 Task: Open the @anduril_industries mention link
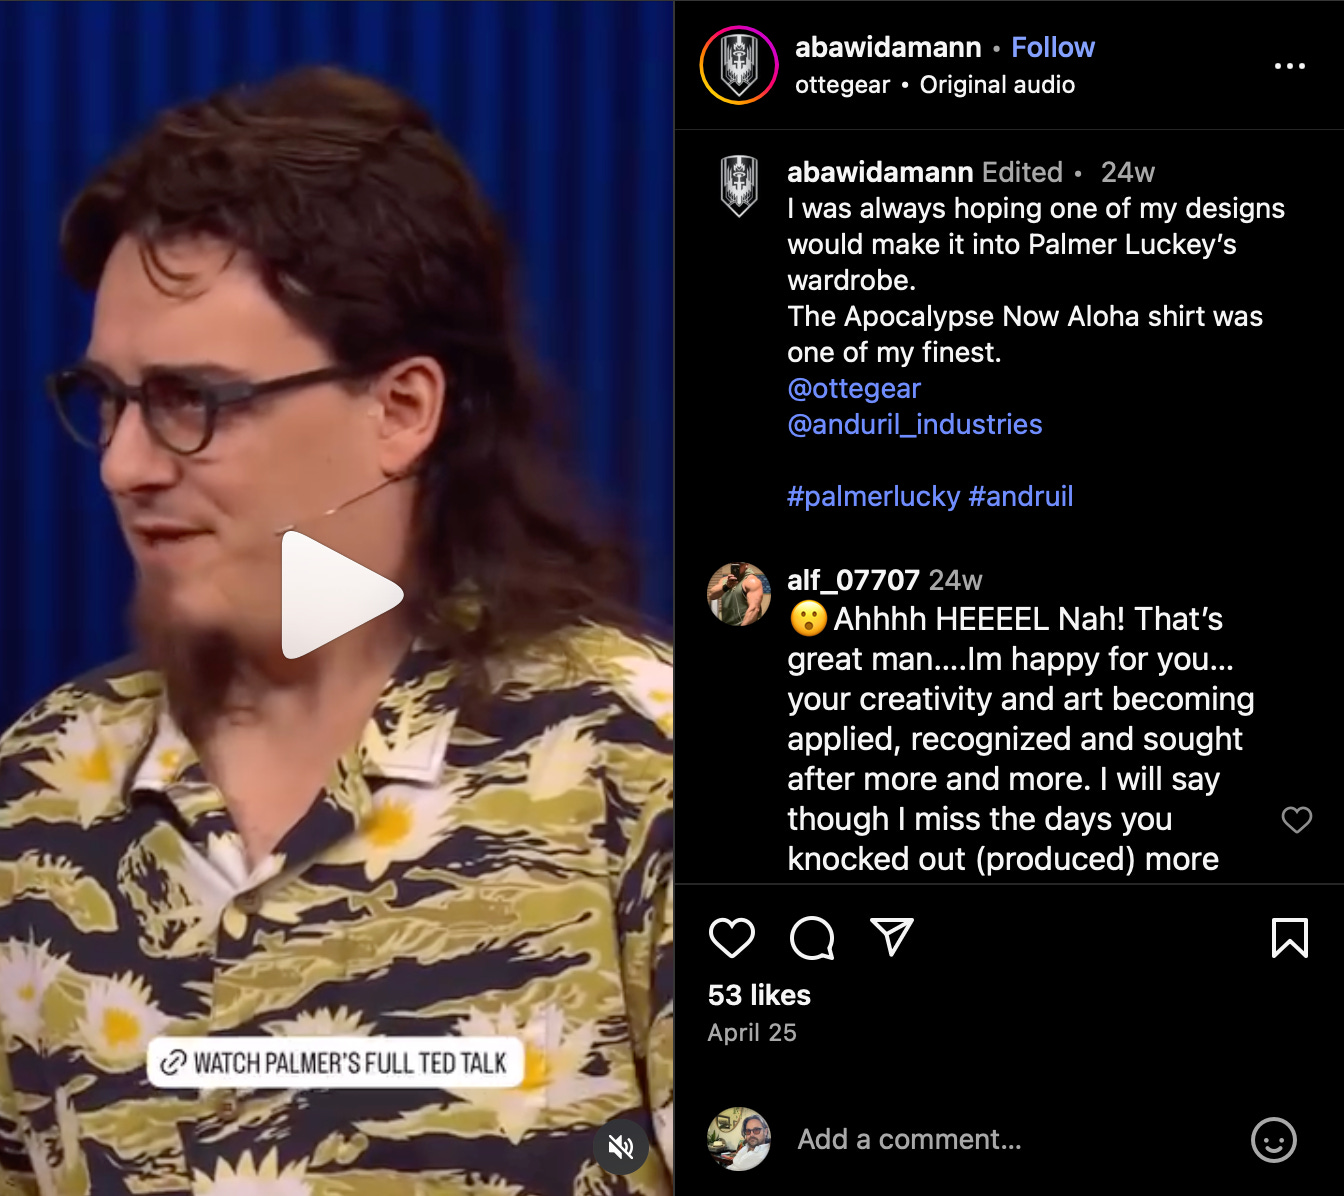[x=915, y=424]
